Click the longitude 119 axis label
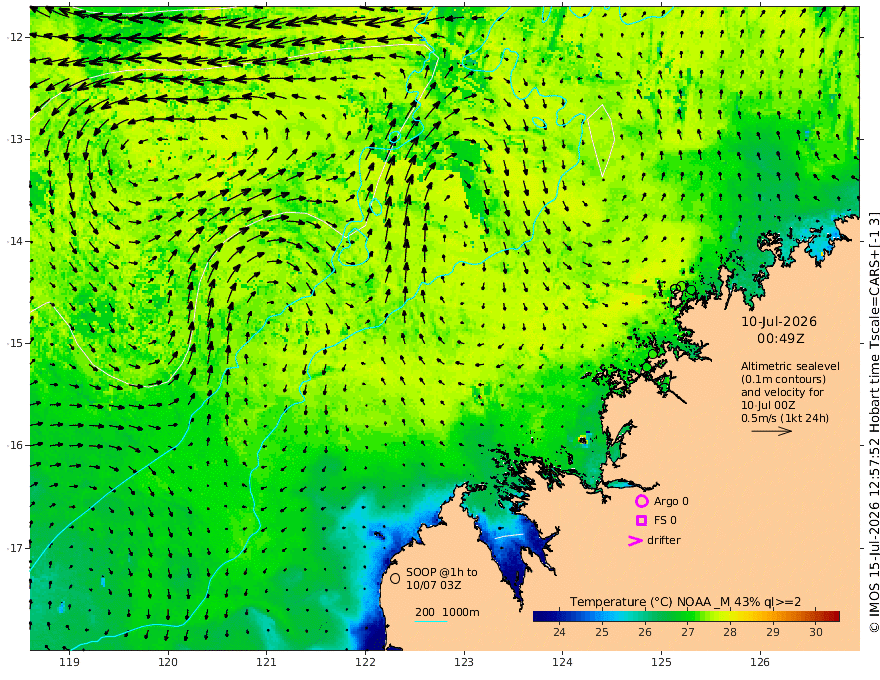The height and width of the screenshot is (680, 880). point(69,662)
